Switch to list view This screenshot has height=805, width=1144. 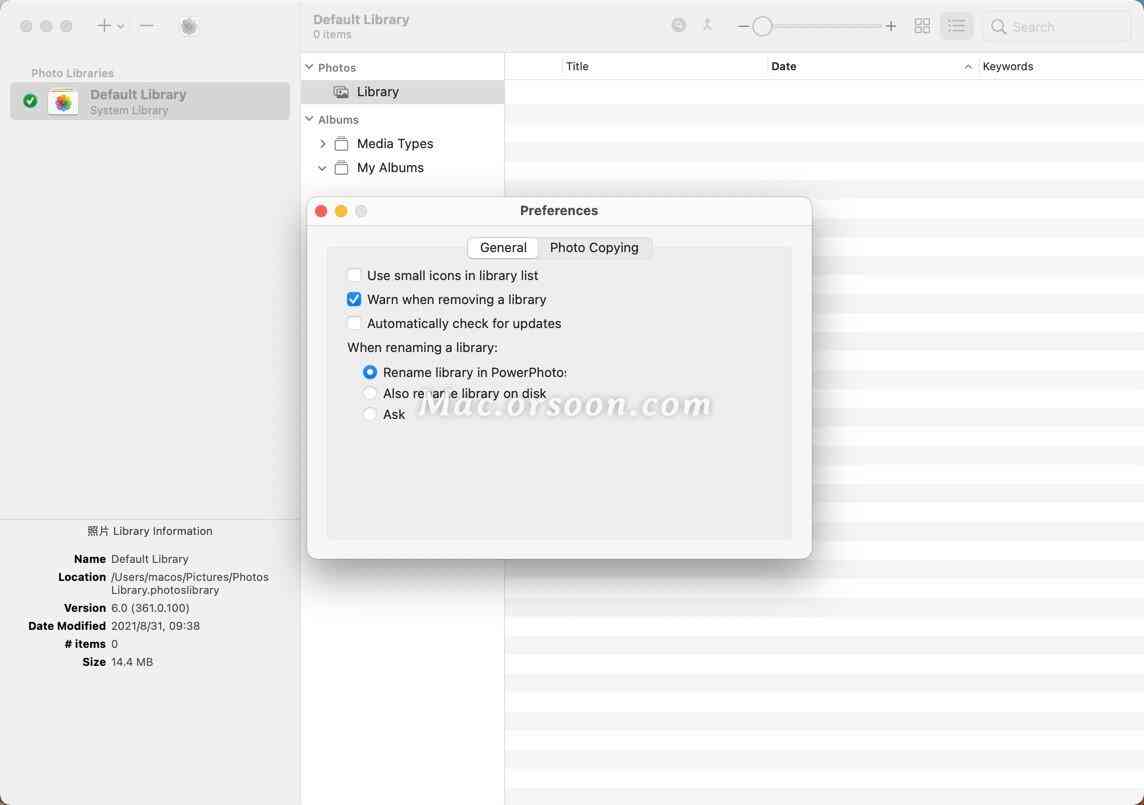[956, 26]
